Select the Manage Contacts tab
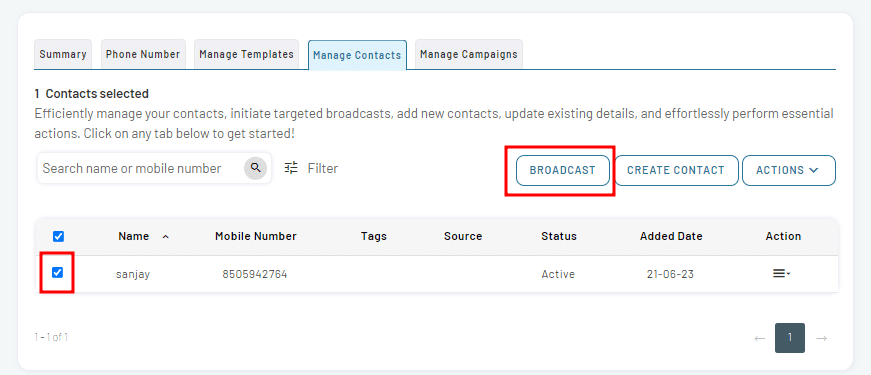Screen dimensions: 871x375 coord(357,55)
